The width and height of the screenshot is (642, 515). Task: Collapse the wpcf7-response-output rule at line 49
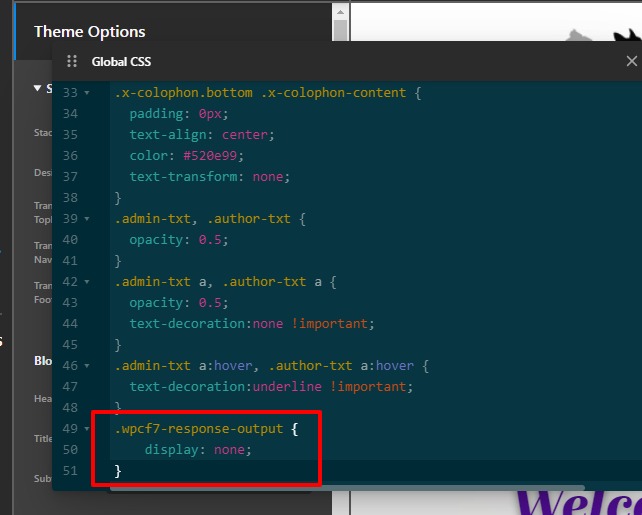click(x=87, y=429)
